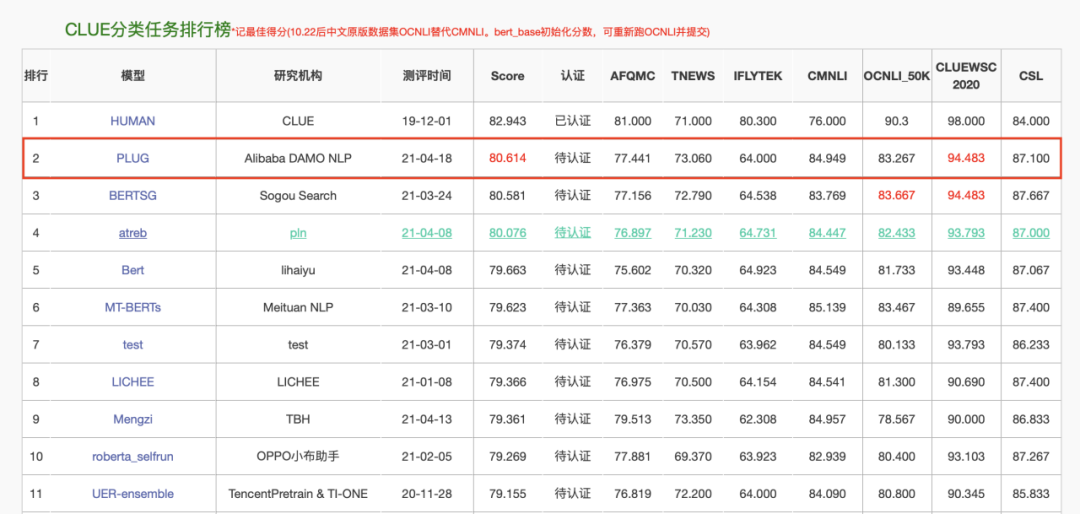Select the TBH institution cell
Image resolution: width=1080 pixels, height=514 pixels.
(298, 419)
